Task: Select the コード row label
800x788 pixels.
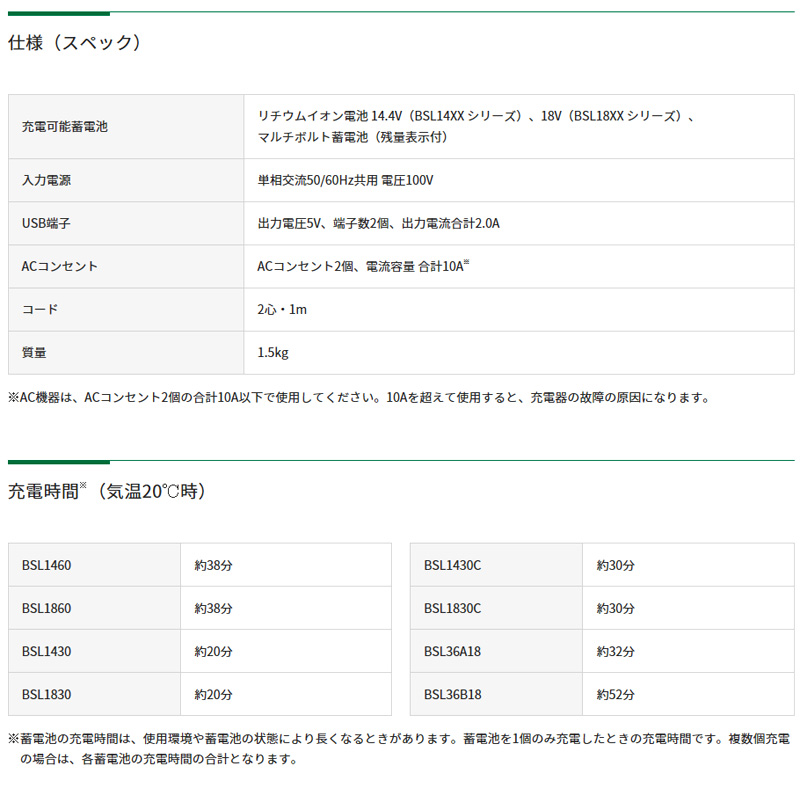Action: click(x=40, y=309)
